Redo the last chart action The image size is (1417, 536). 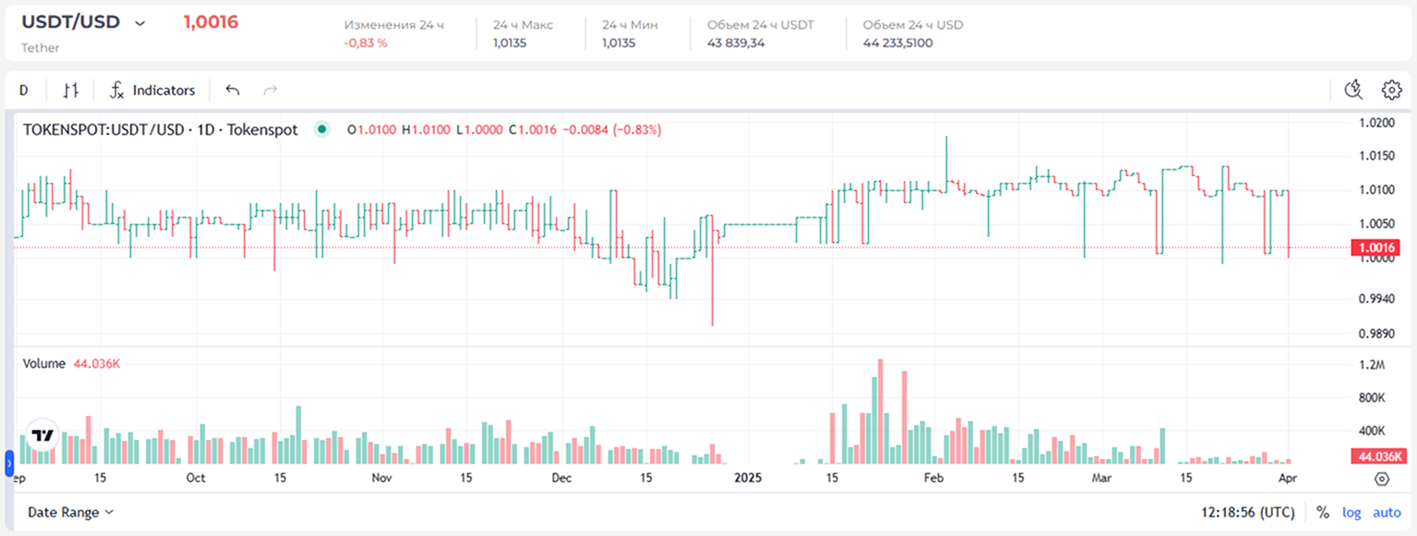tap(270, 90)
